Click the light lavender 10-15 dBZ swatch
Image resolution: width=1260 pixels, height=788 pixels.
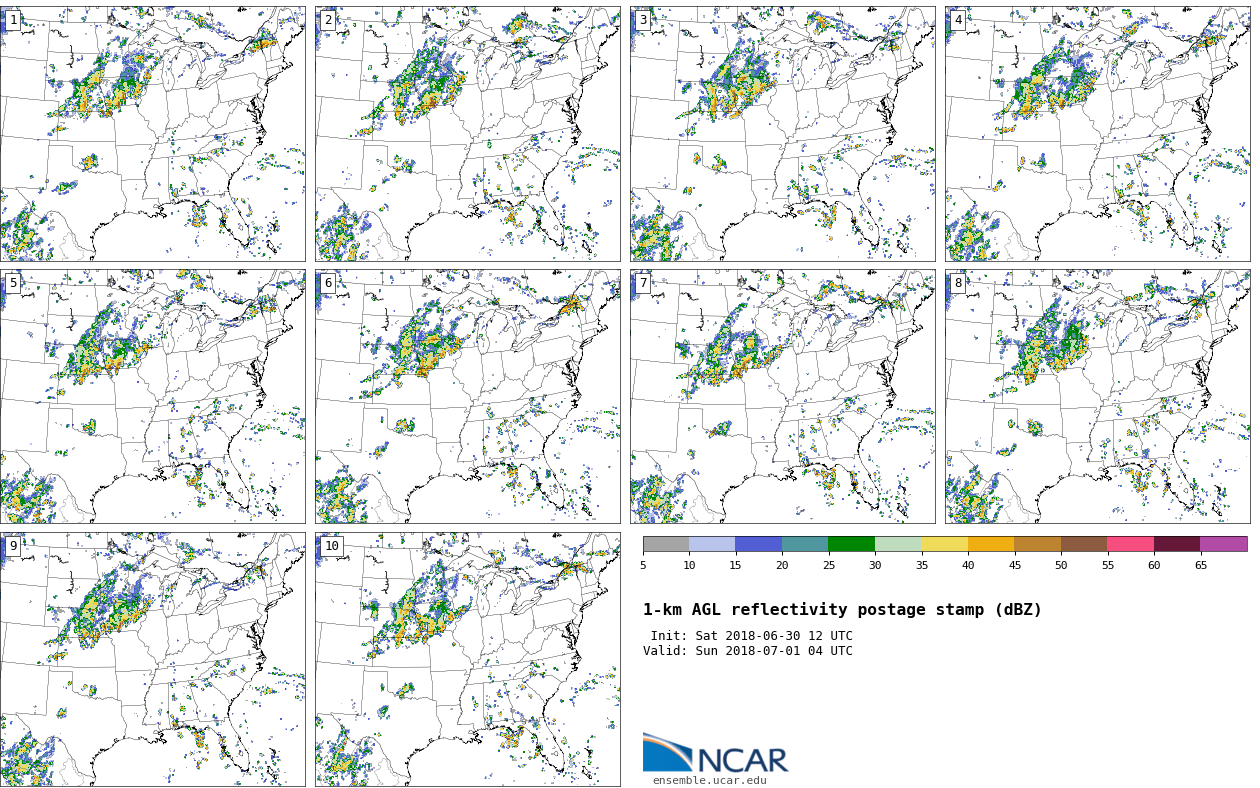[x=712, y=544]
